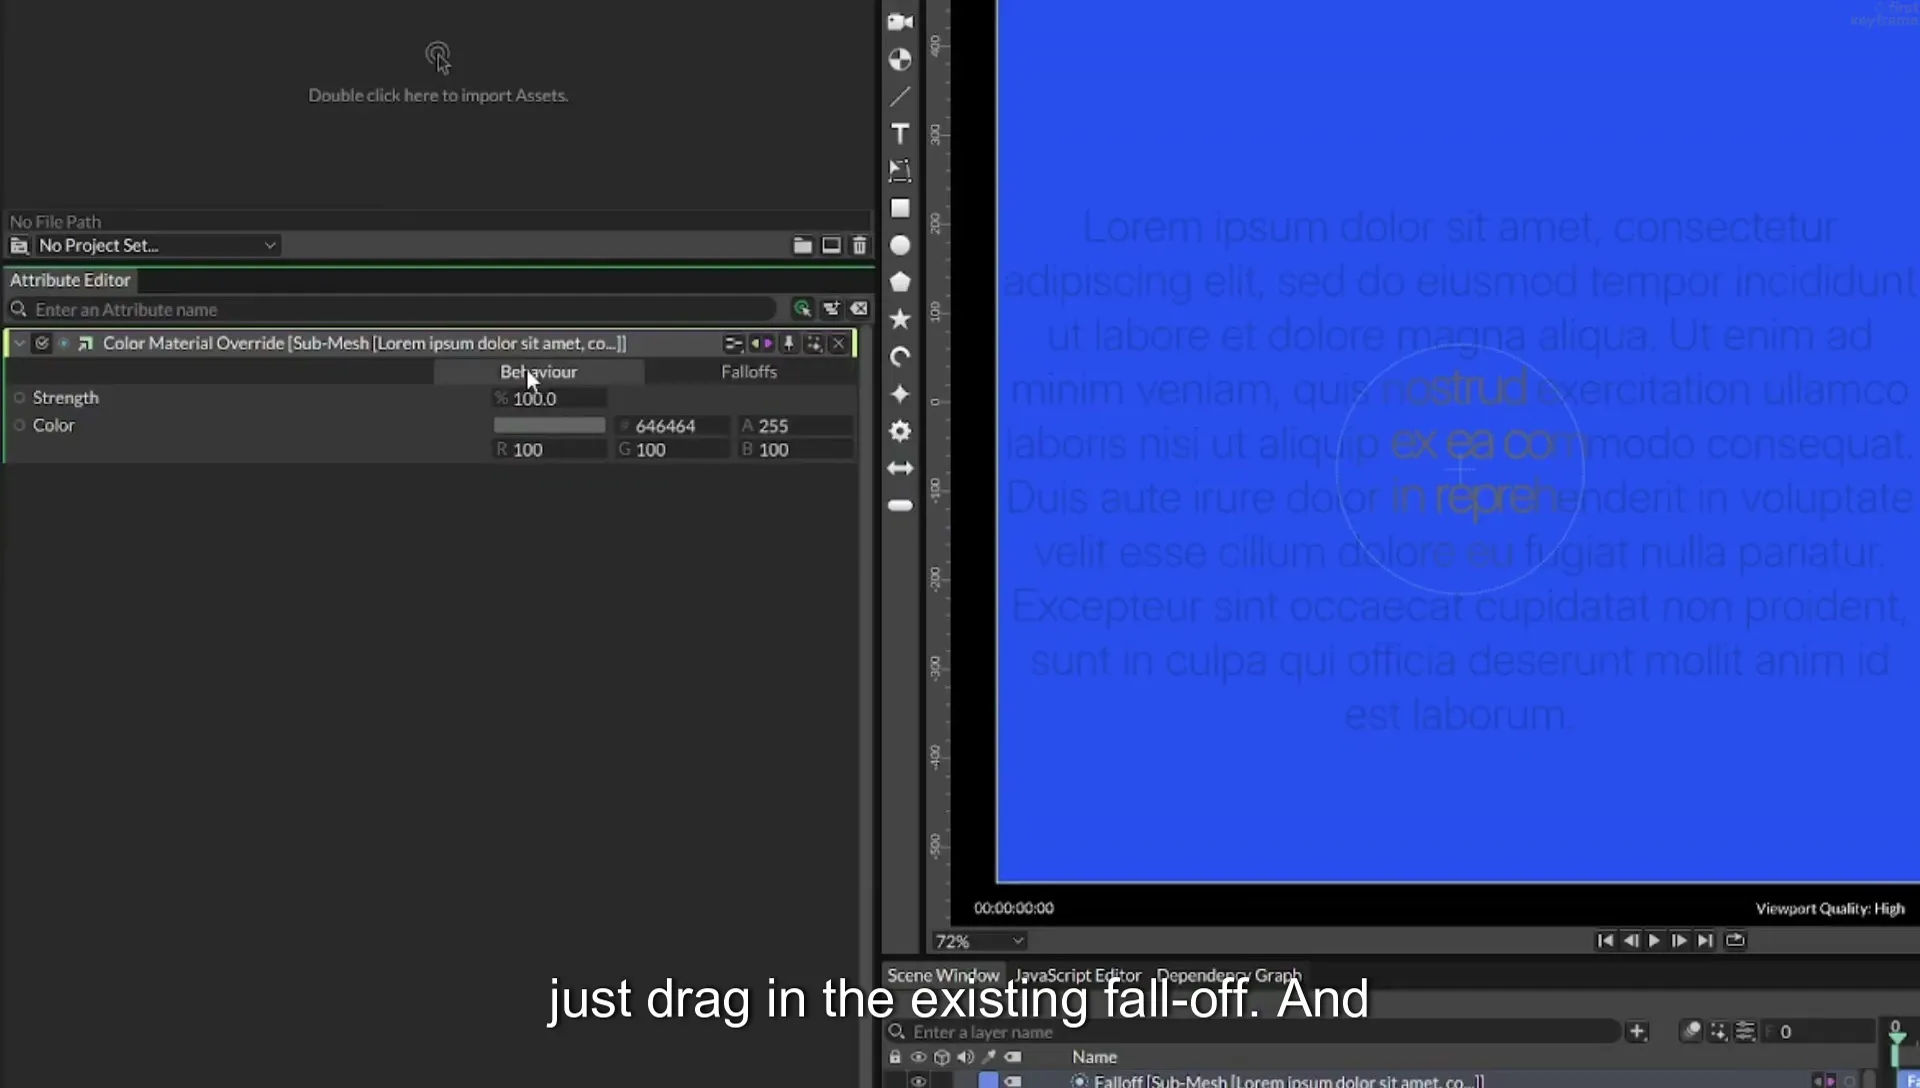Click the hex color field showing 646464

pyautogui.click(x=673, y=425)
